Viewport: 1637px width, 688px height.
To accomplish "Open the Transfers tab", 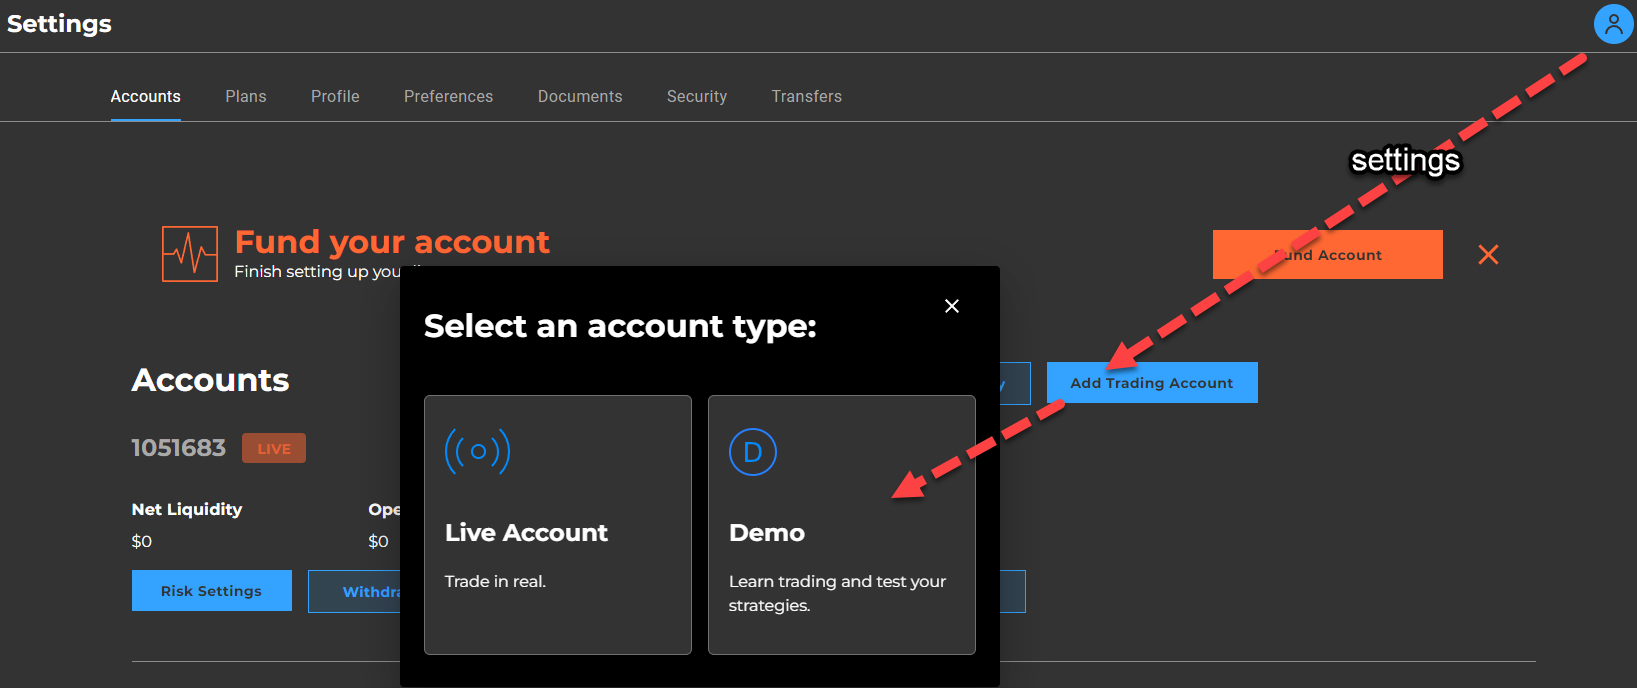I will coord(807,96).
